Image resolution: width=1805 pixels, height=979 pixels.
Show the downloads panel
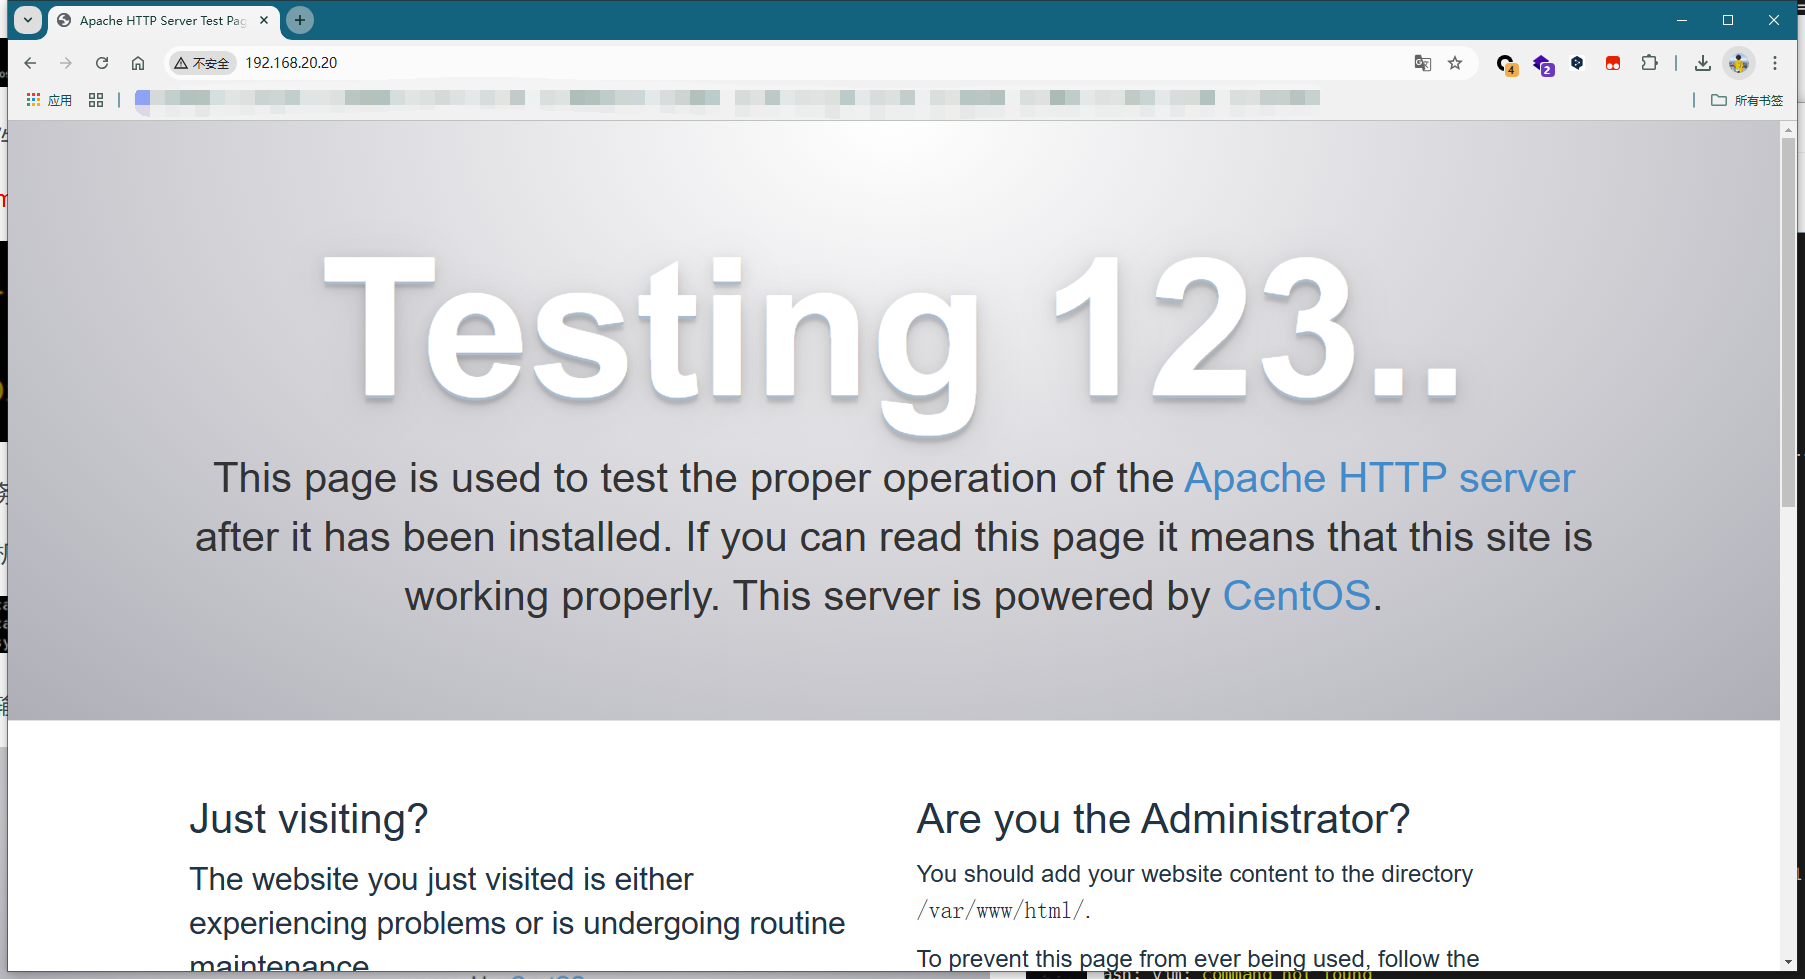tap(1703, 63)
